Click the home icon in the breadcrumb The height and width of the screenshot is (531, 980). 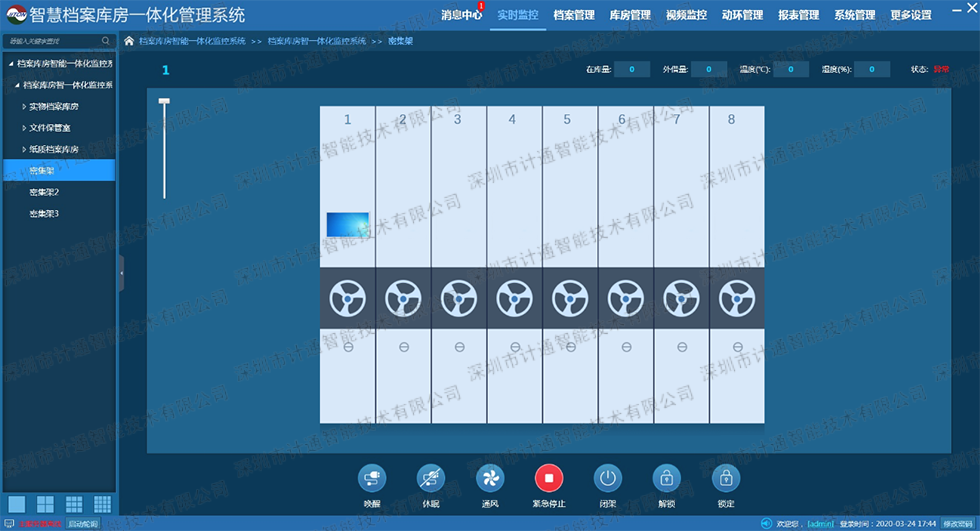129,41
